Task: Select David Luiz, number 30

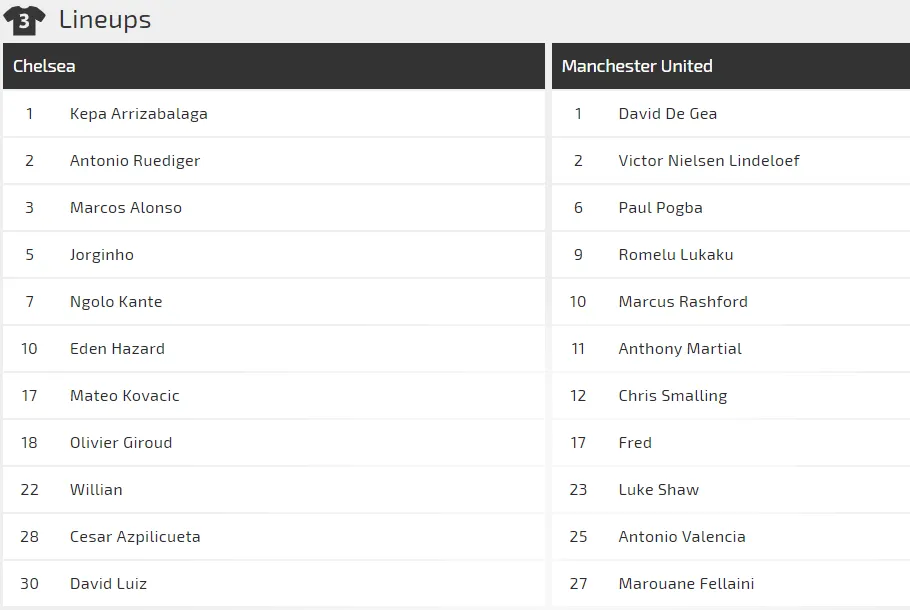Action: pyautogui.click(x=108, y=584)
